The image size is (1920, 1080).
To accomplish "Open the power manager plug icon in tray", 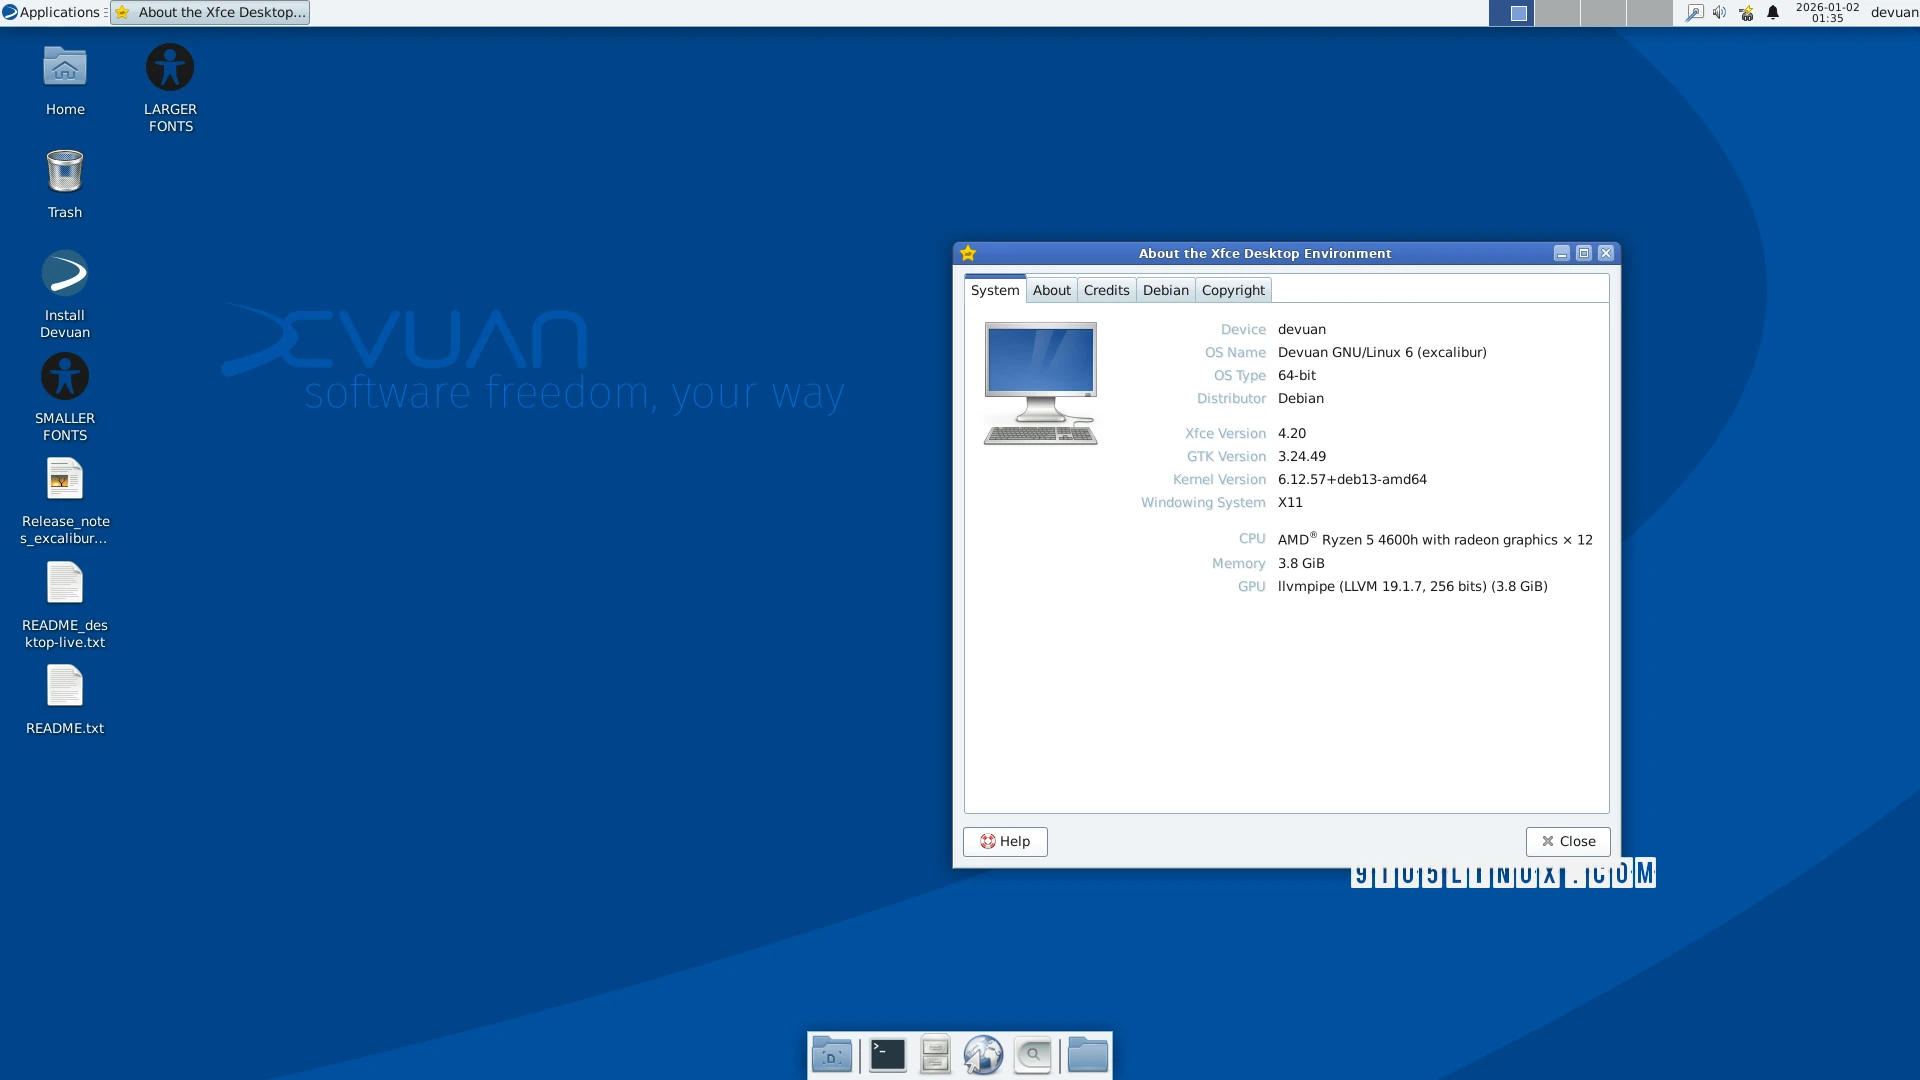I will point(1746,12).
